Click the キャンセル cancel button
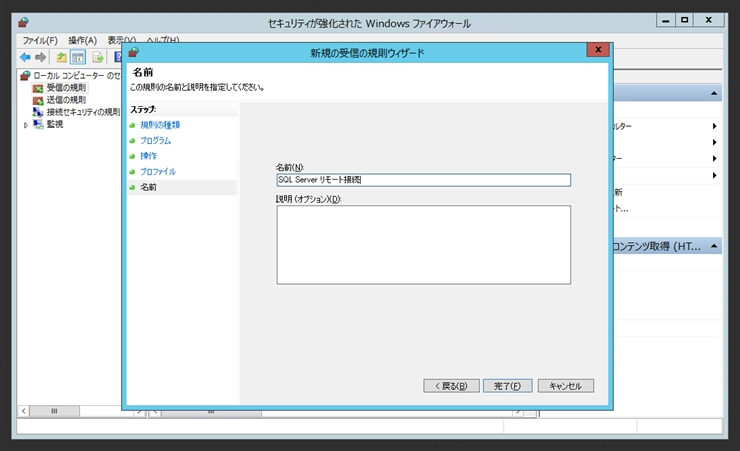 point(565,386)
